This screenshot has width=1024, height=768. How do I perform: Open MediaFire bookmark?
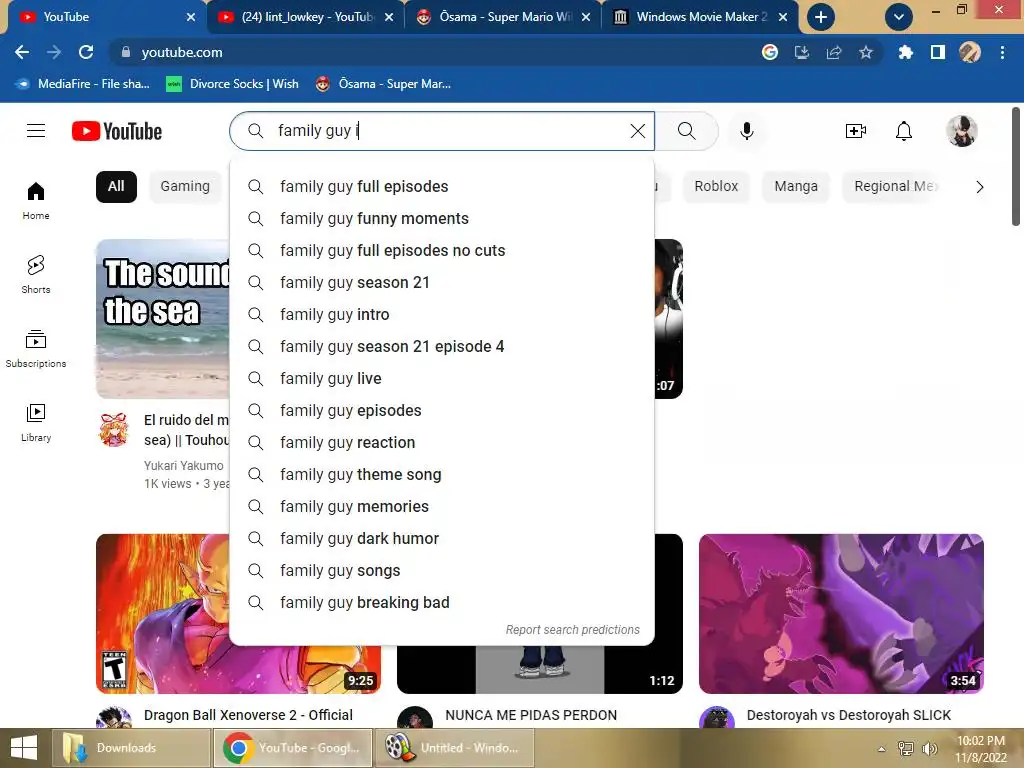(x=82, y=84)
